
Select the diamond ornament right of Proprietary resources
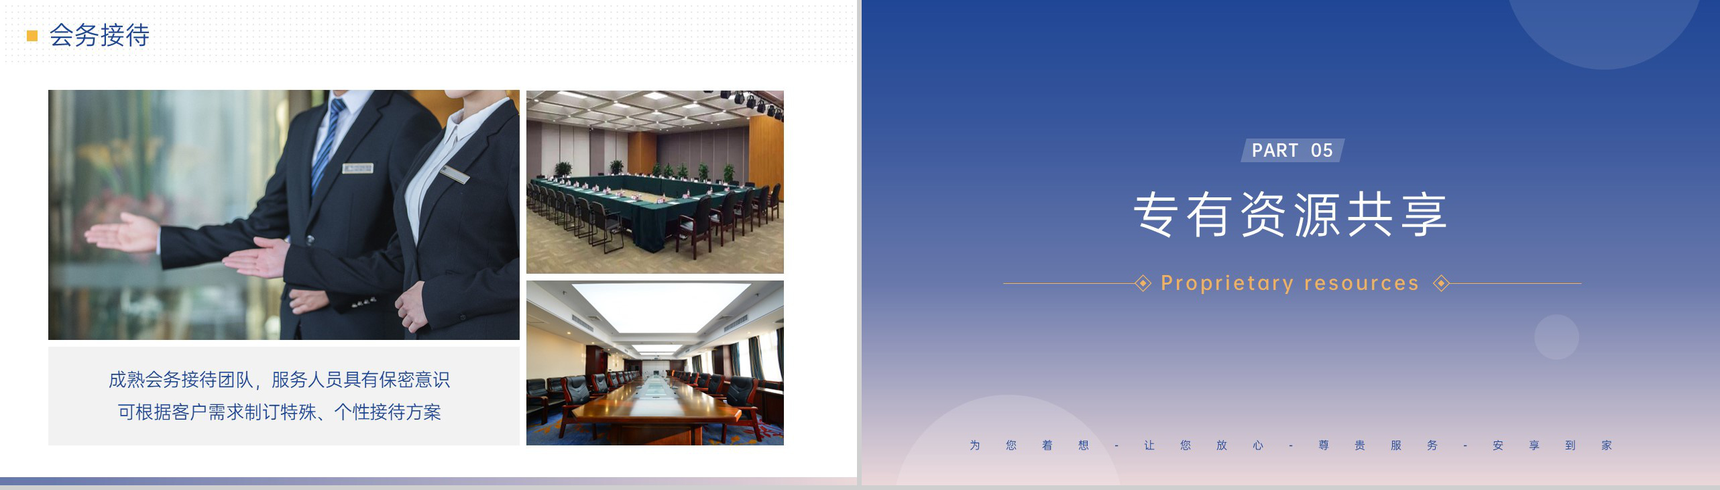click(1441, 284)
